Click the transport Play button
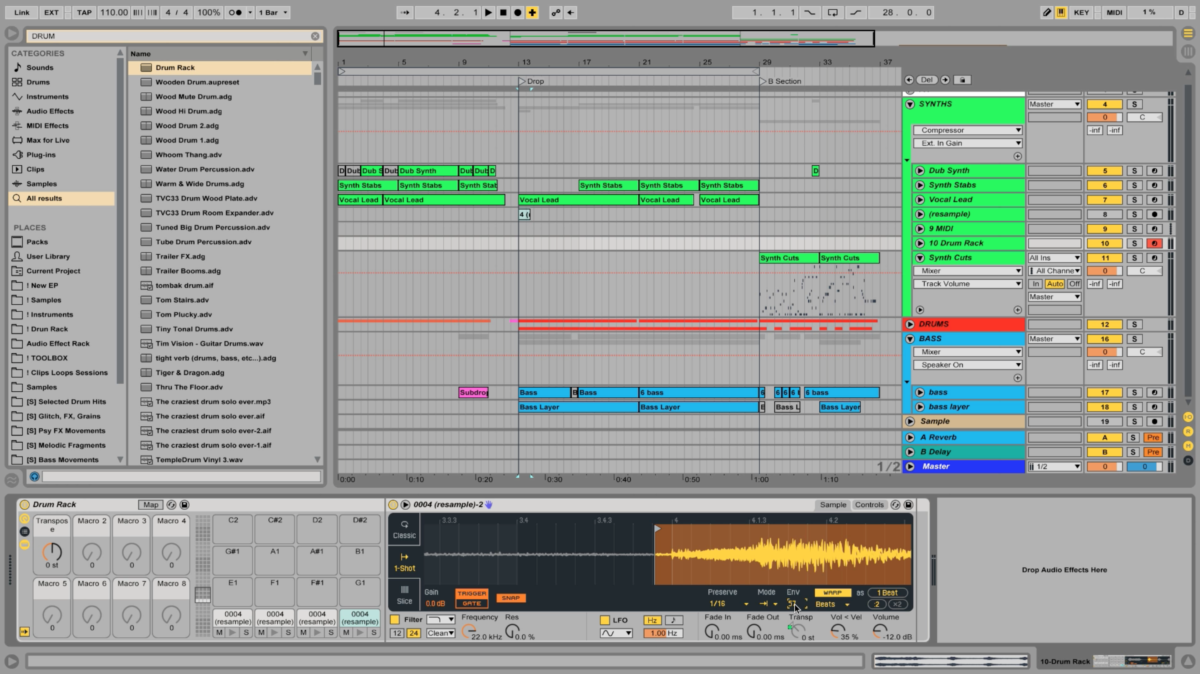 click(x=489, y=12)
